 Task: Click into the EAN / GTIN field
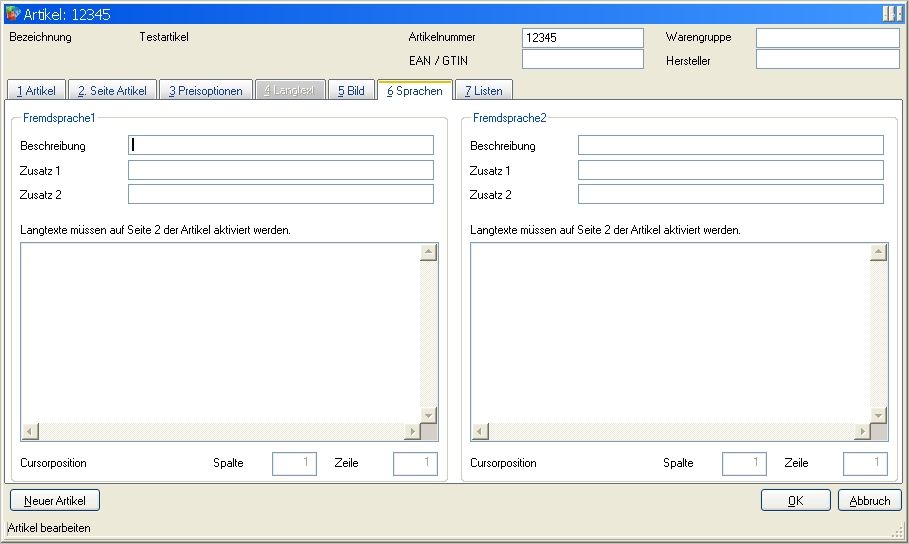pos(582,60)
